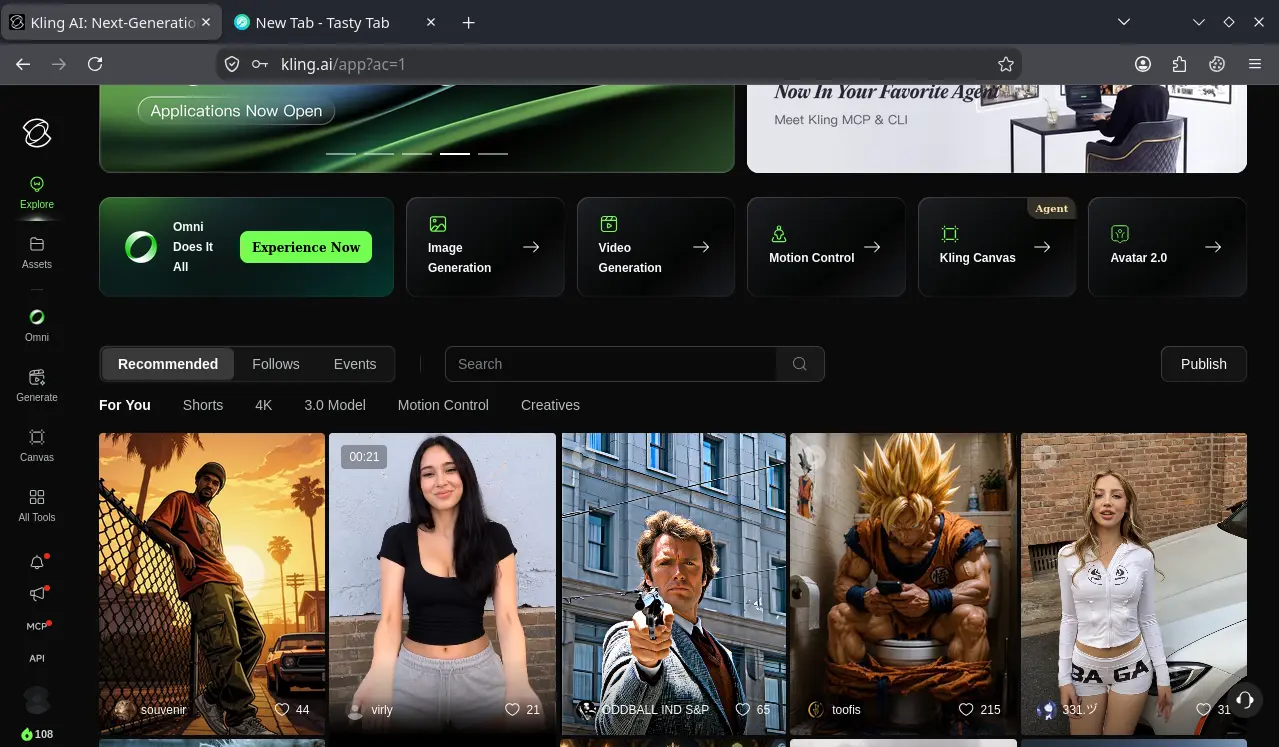Viewport: 1279px width, 747px height.
Task: Open the browser extensions icon
Action: coord(1180,64)
